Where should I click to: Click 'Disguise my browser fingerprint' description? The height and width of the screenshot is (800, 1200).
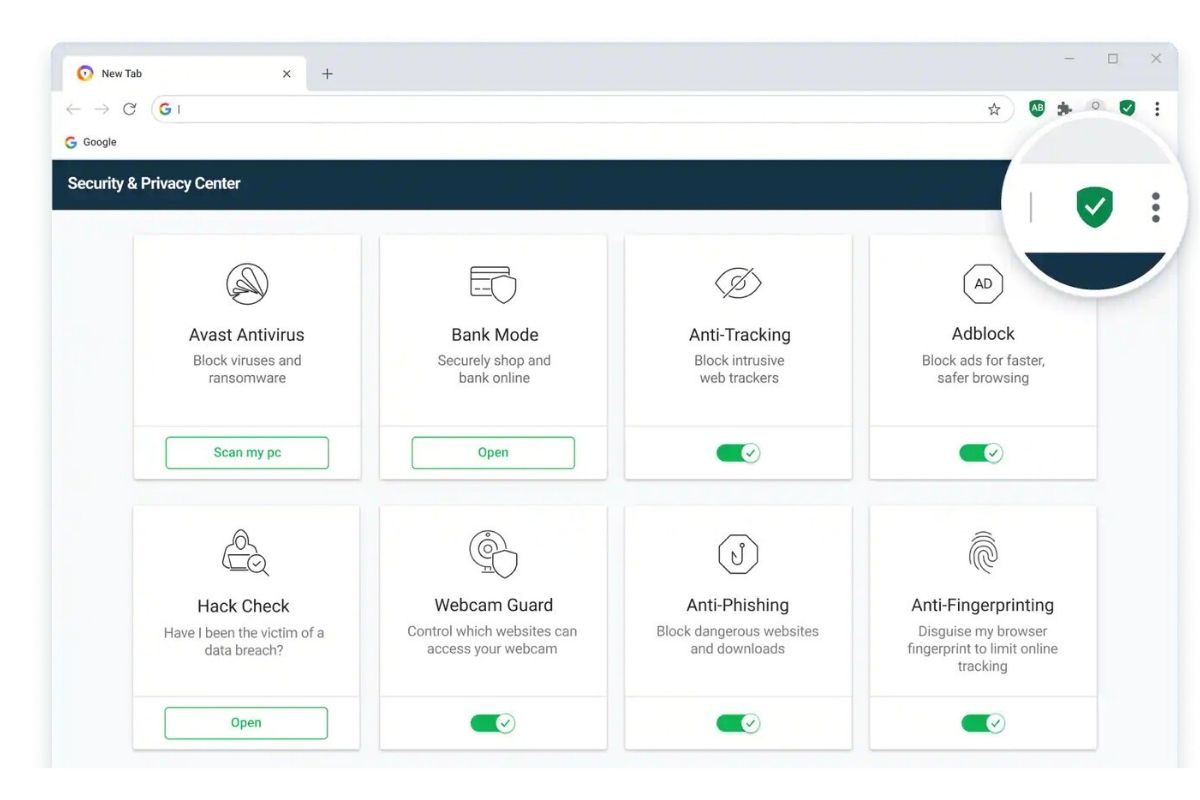click(x=982, y=649)
